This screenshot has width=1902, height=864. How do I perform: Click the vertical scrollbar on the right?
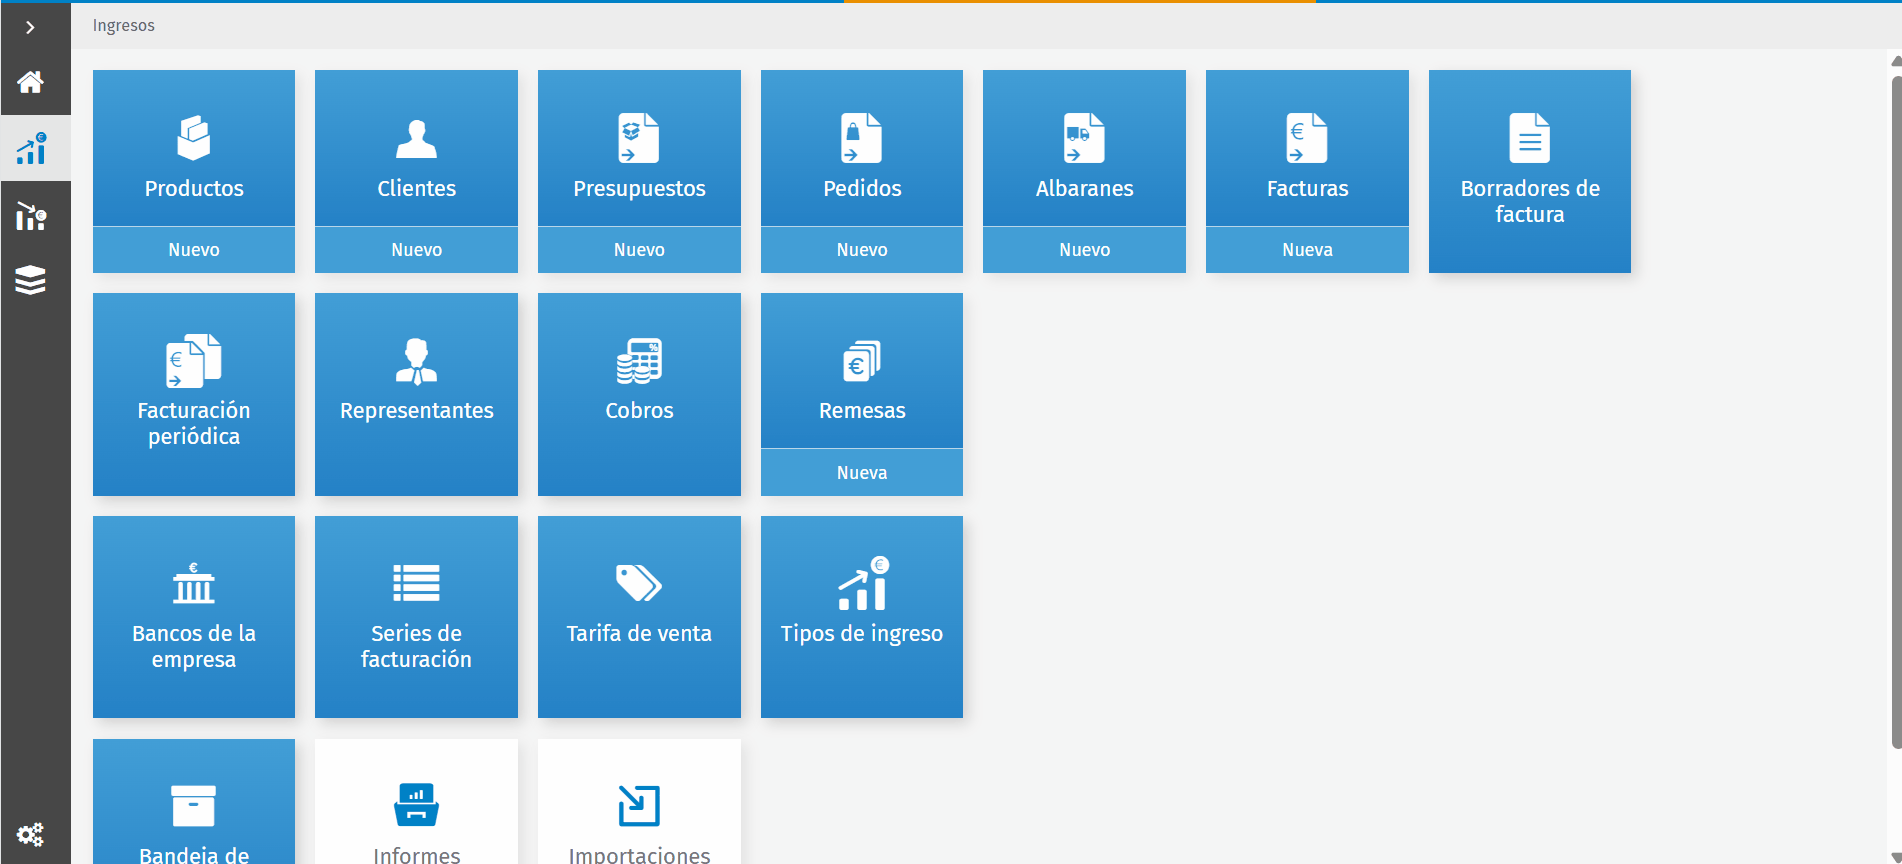click(1896, 412)
